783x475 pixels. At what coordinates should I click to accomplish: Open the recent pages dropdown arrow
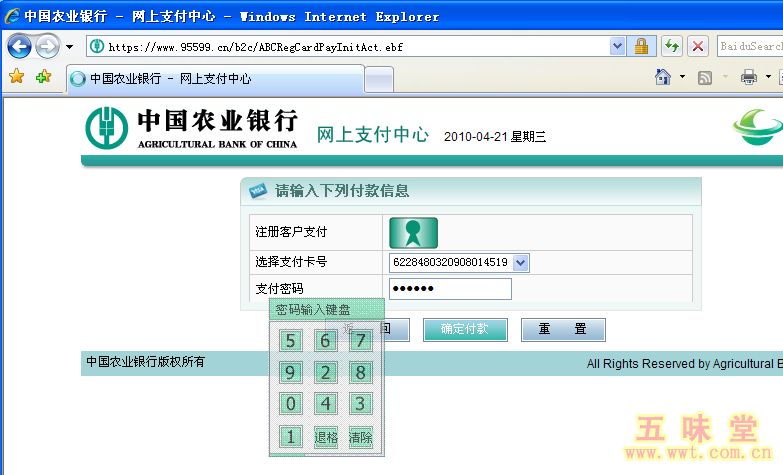tap(69, 47)
